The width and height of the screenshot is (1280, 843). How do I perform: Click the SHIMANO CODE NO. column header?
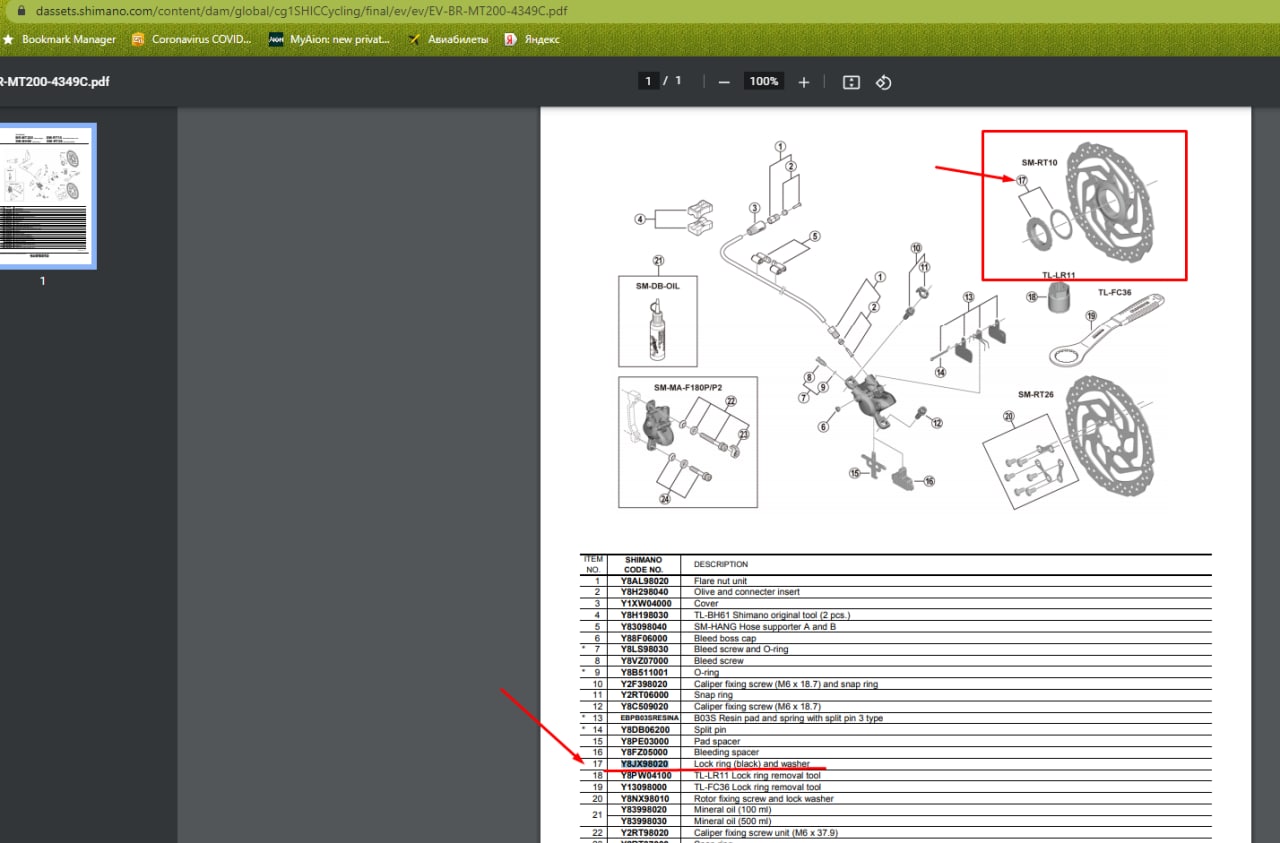pos(644,565)
